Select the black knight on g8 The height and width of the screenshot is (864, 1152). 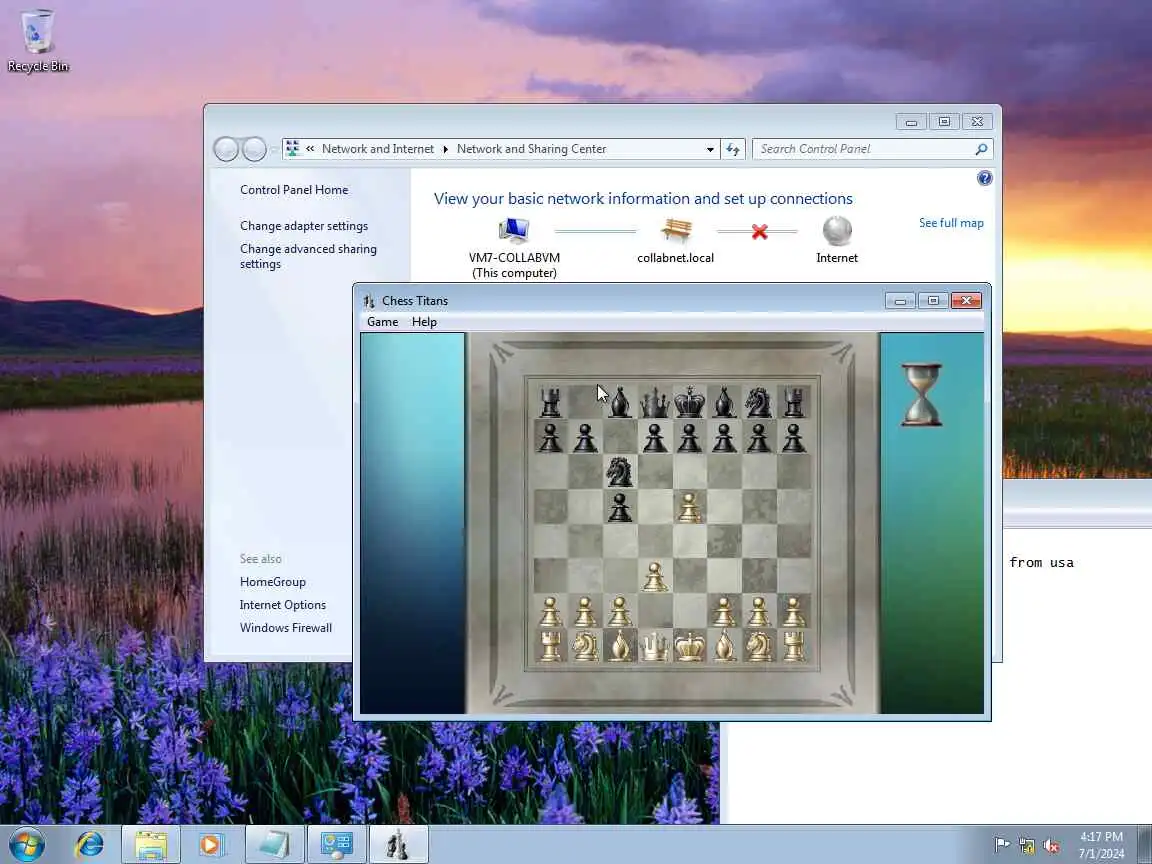pos(758,402)
